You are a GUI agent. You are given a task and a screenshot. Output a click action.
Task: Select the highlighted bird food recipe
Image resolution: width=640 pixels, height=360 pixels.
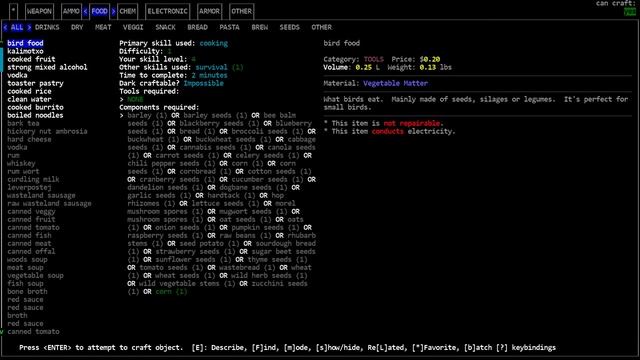[x=25, y=43]
